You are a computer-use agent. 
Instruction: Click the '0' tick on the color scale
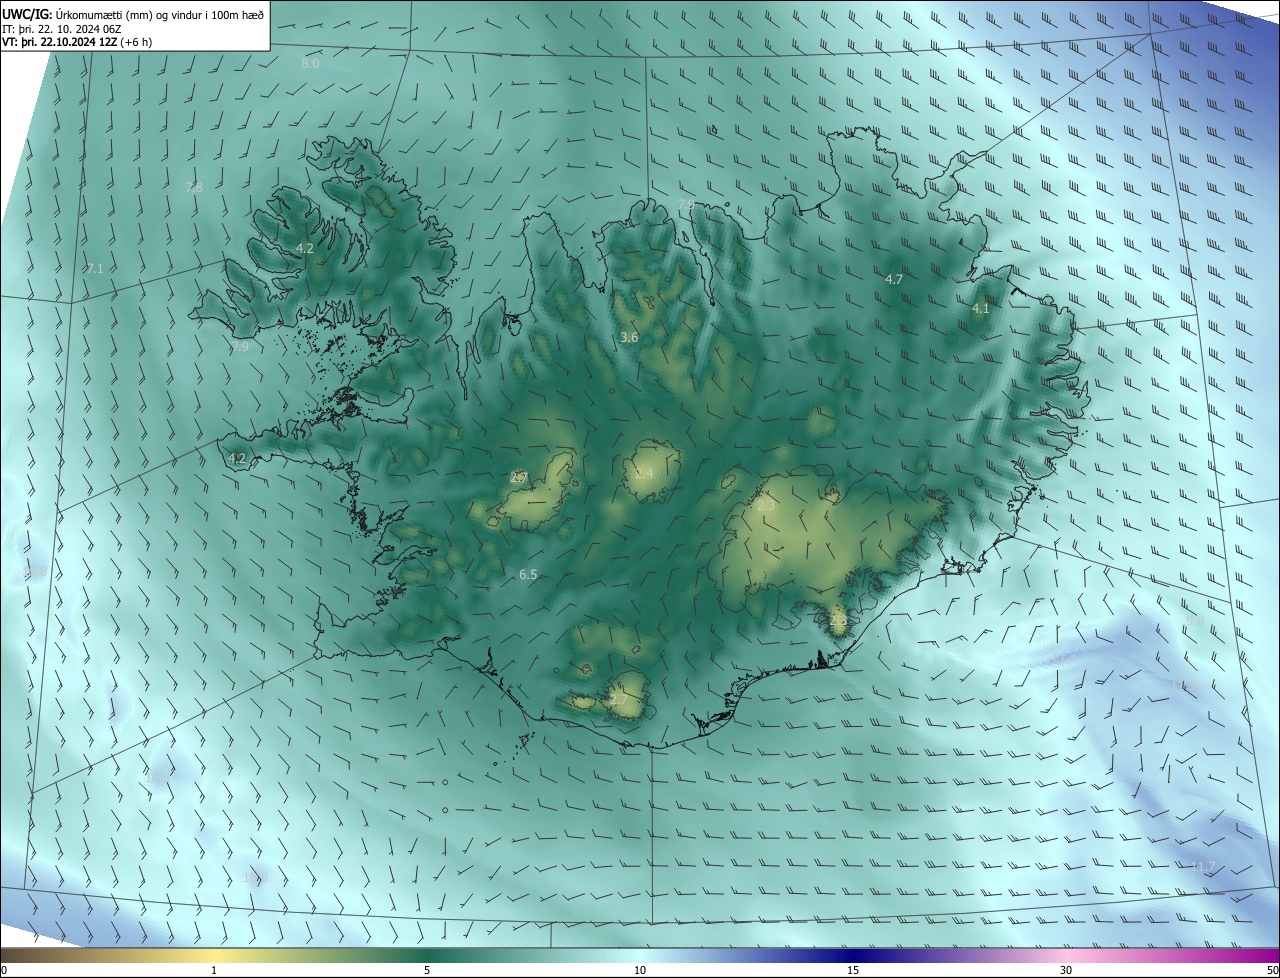tap(4, 970)
